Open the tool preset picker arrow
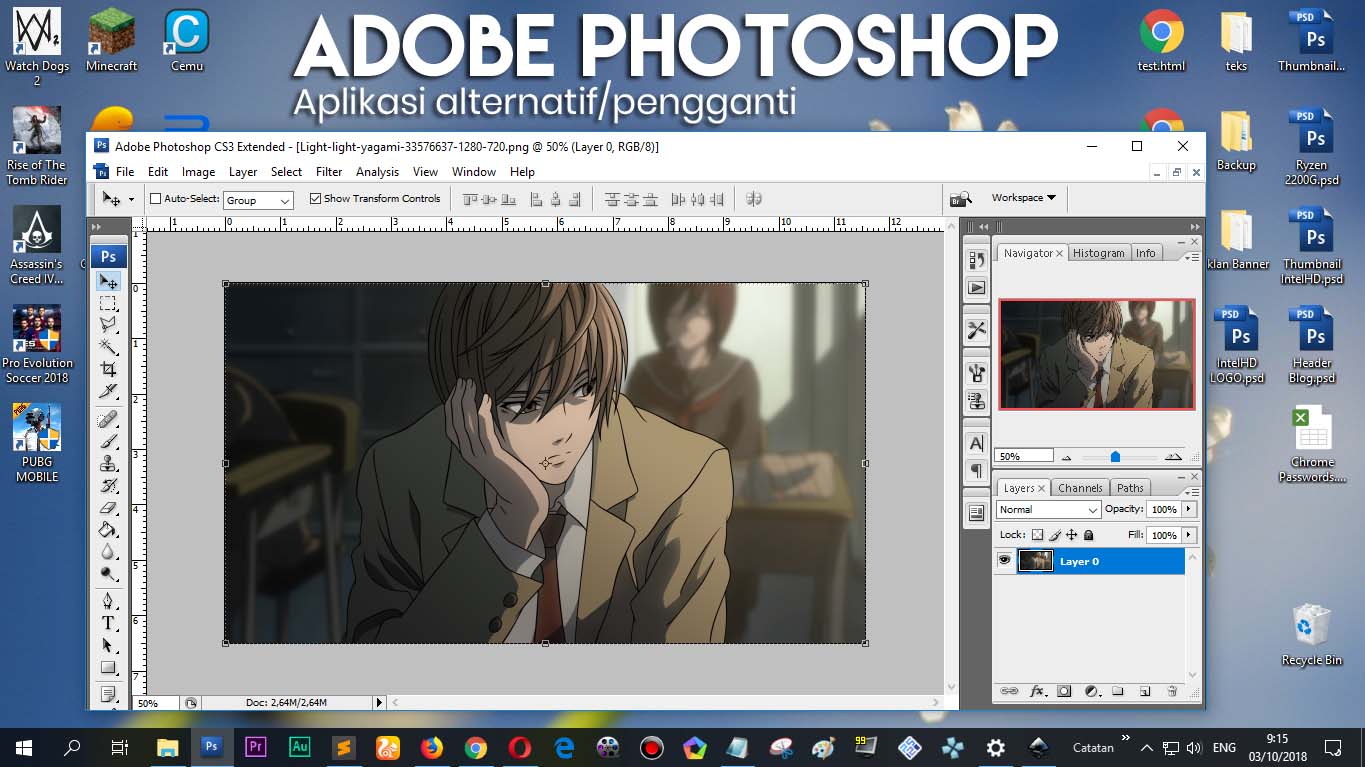 (131, 200)
